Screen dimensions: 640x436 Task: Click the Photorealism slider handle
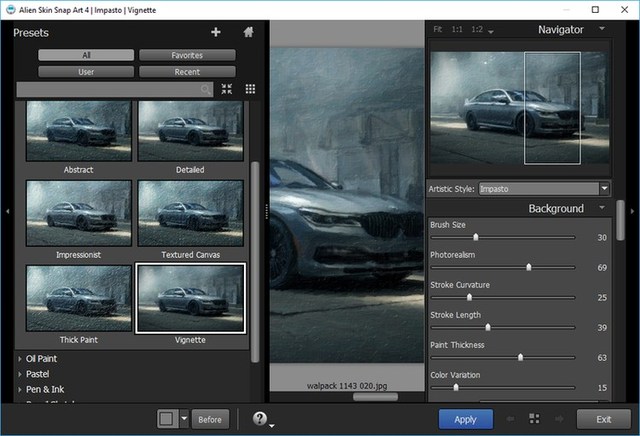click(x=529, y=268)
